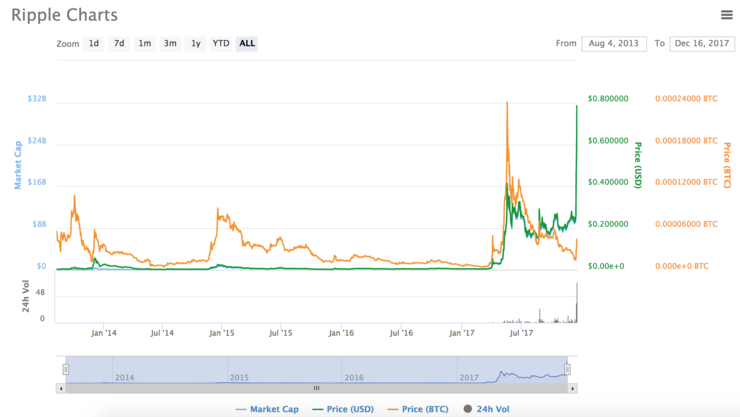Click the navigator left range handle
The image size is (740, 417).
pyautogui.click(x=66, y=369)
